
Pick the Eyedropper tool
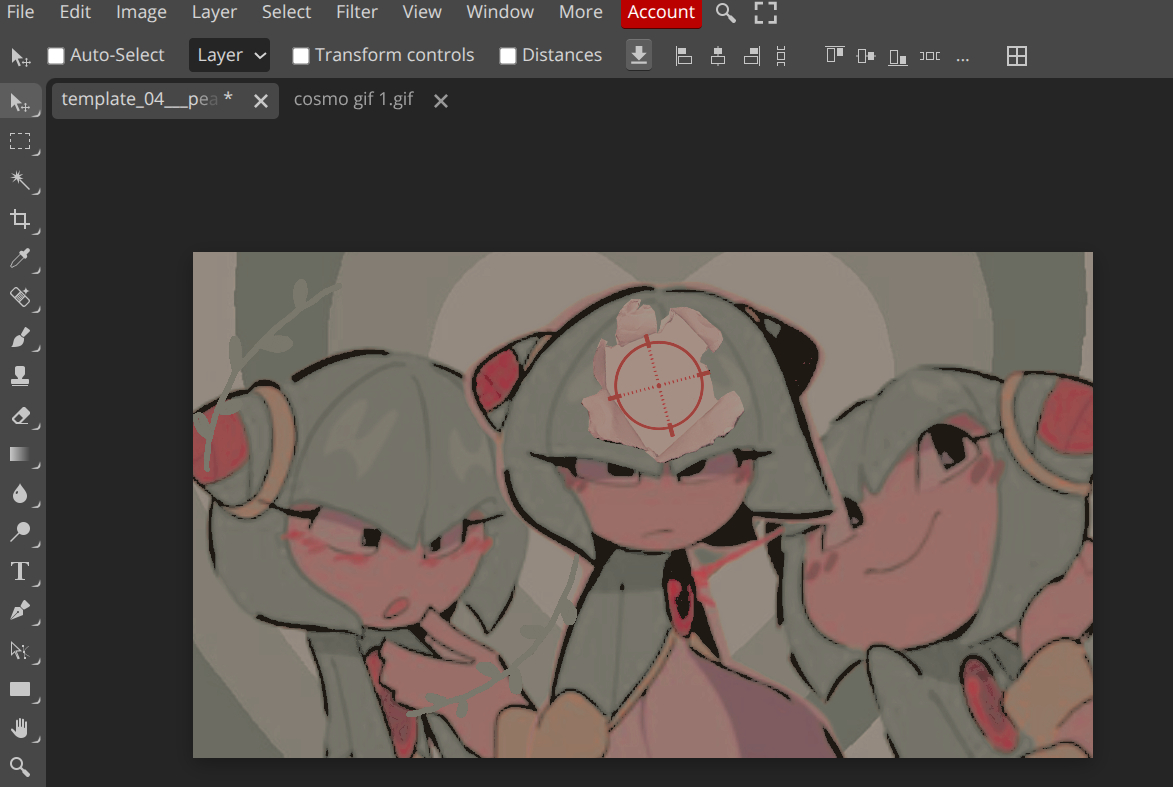20,259
